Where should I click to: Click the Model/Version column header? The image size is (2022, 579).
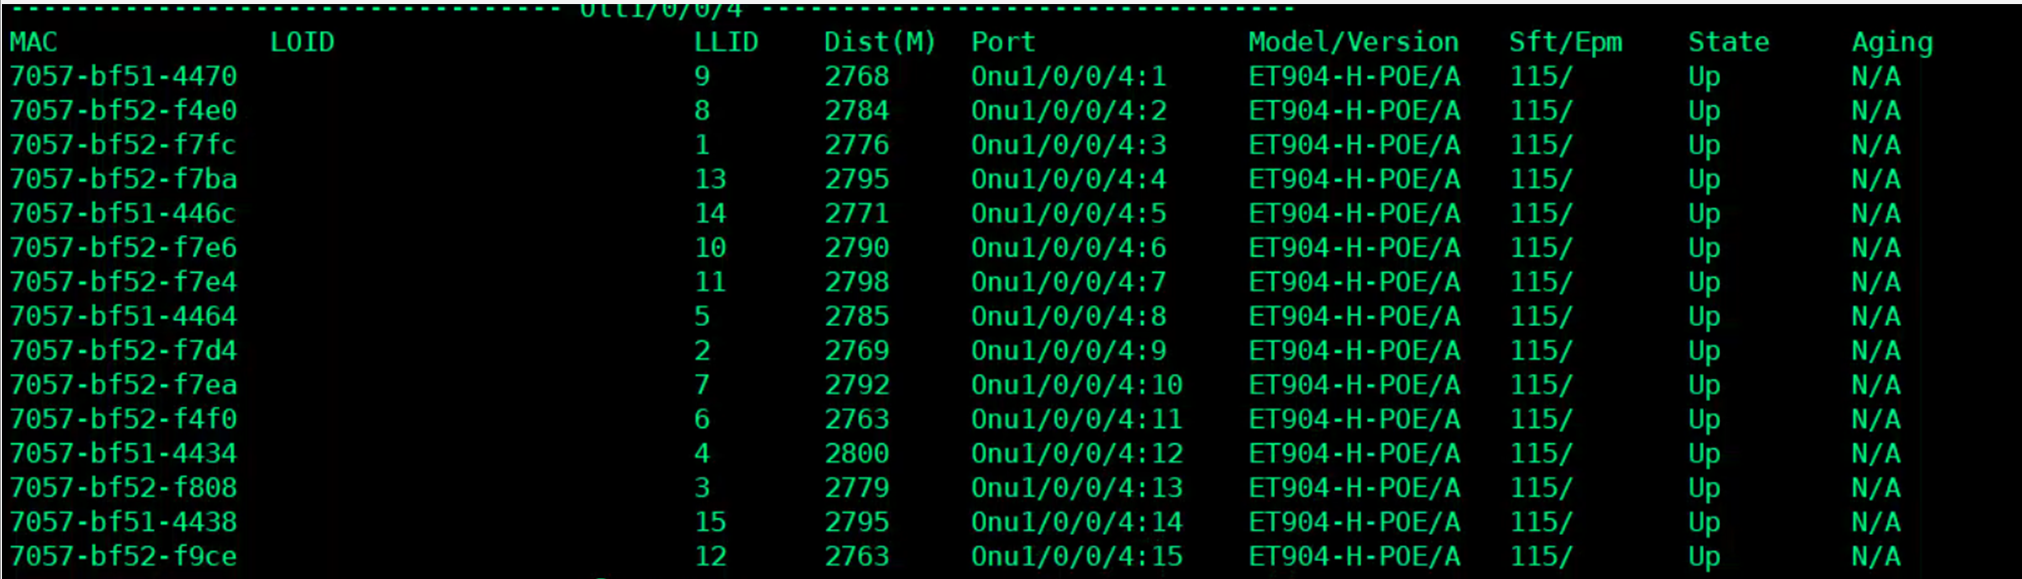coord(1353,43)
